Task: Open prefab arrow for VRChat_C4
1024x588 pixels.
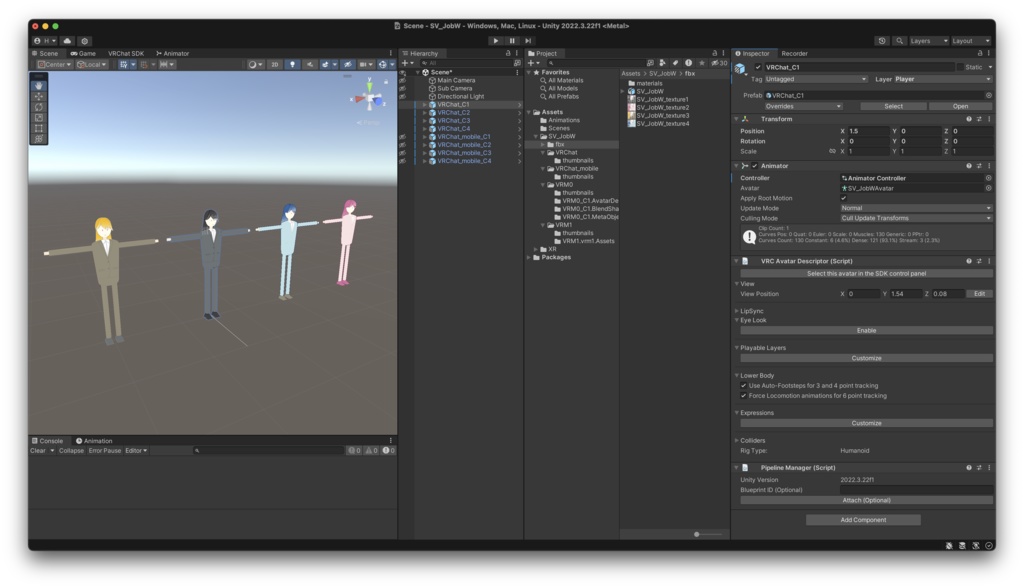Action: tap(519, 129)
